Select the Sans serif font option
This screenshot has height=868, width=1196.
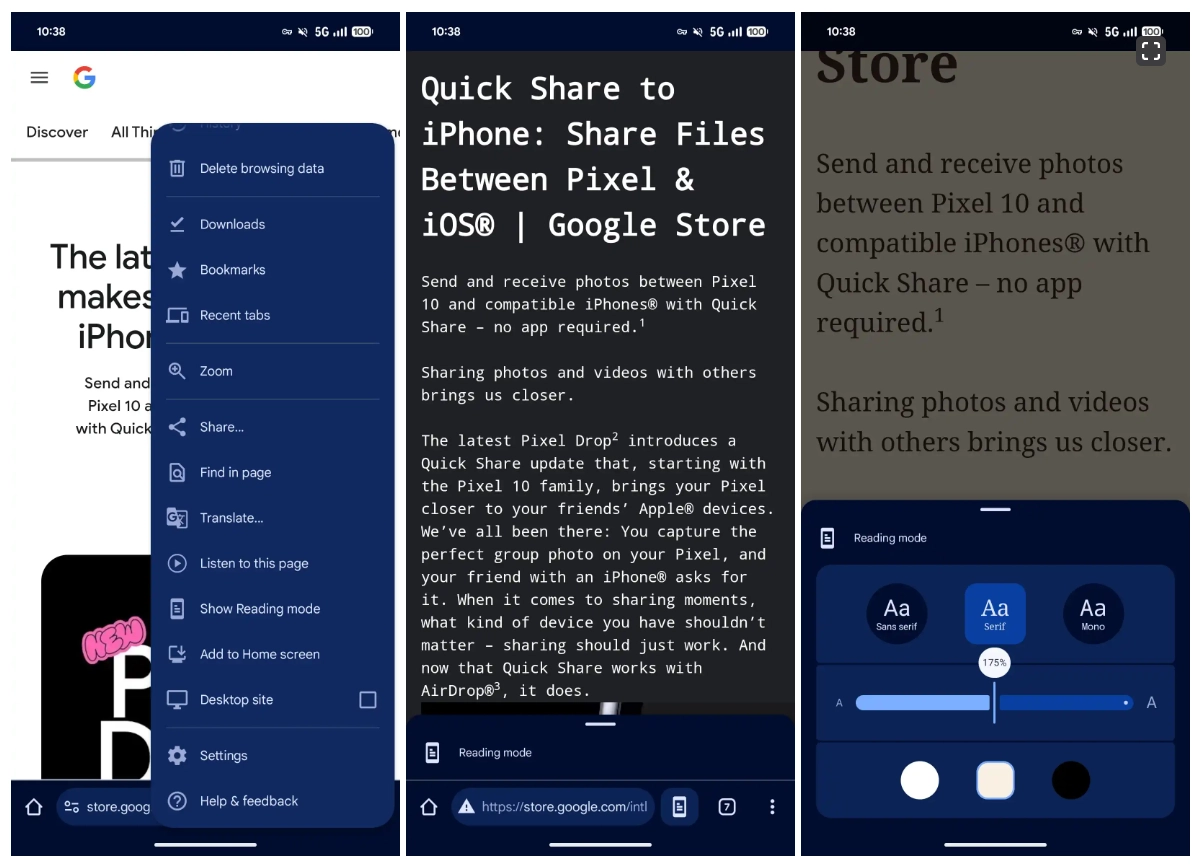click(x=896, y=613)
